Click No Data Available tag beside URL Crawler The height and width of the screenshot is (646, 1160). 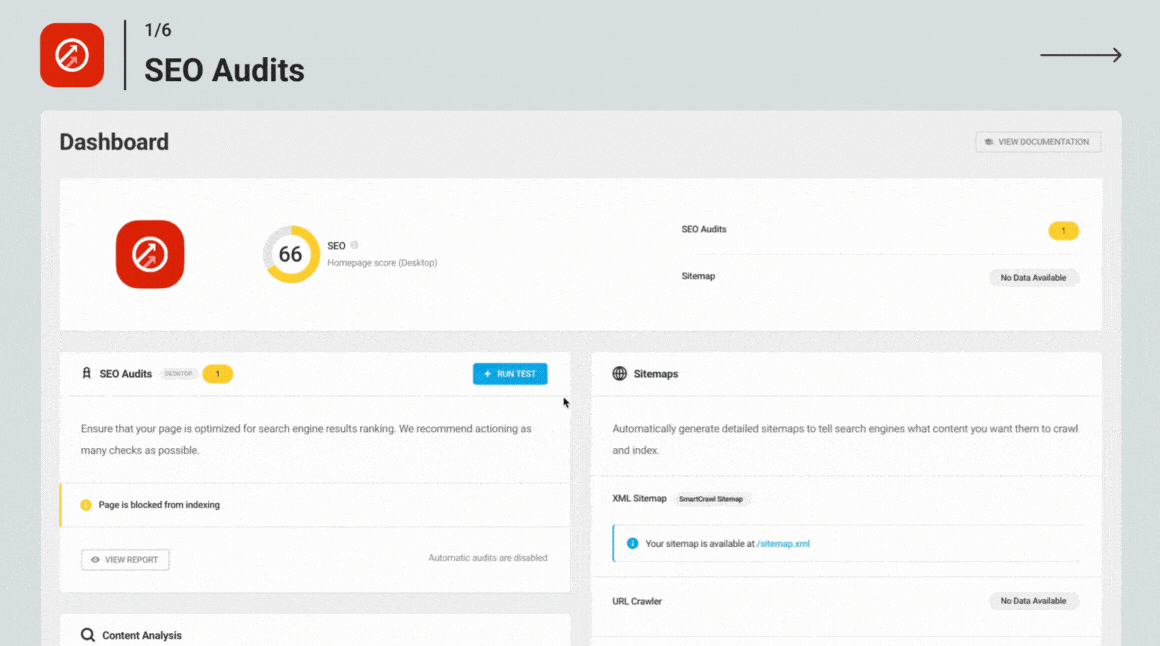(1033, 601)
